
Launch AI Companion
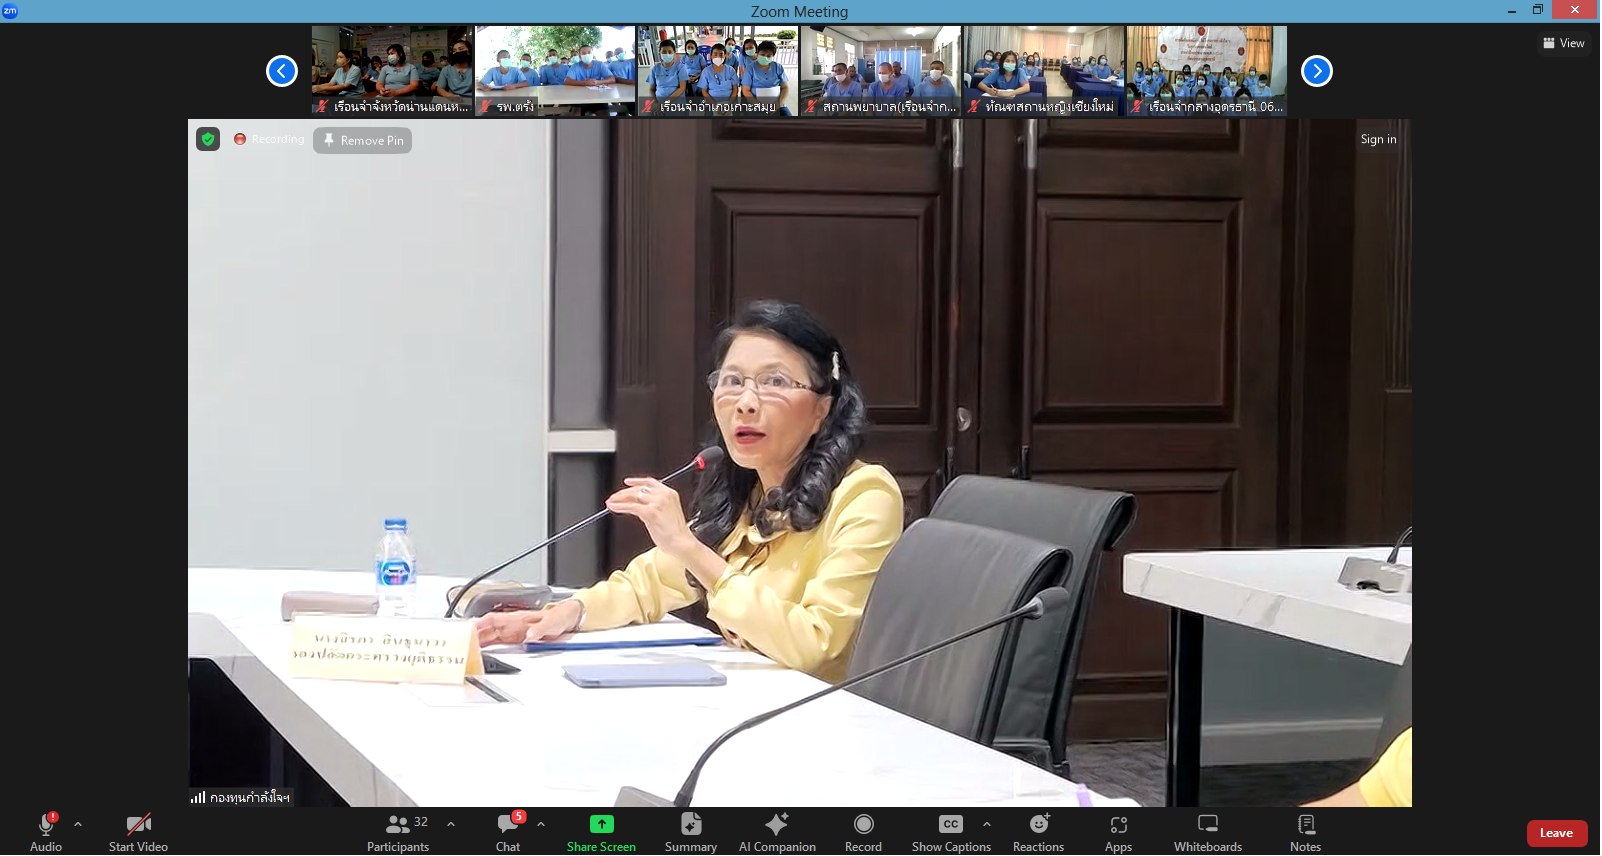777,832
